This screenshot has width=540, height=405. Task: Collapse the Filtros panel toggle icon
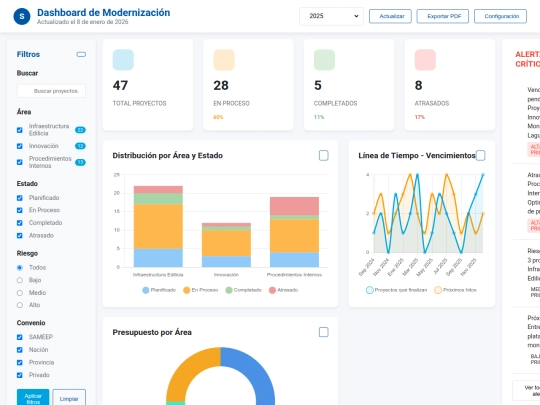[x=81, y=54]
